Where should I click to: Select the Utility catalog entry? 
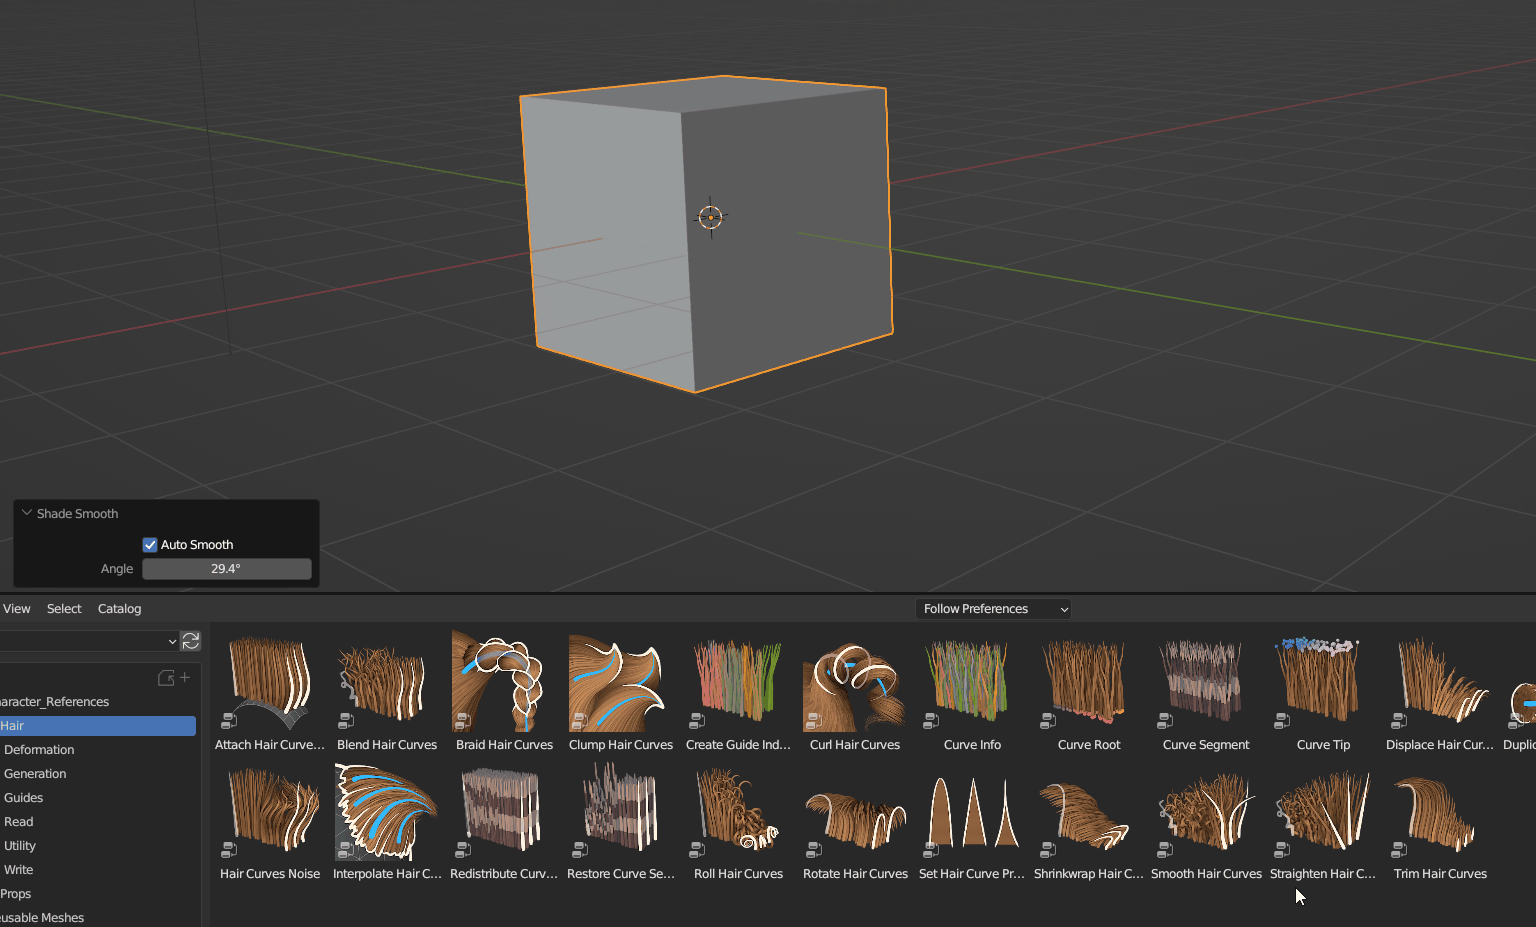click(x=20, y=846)
